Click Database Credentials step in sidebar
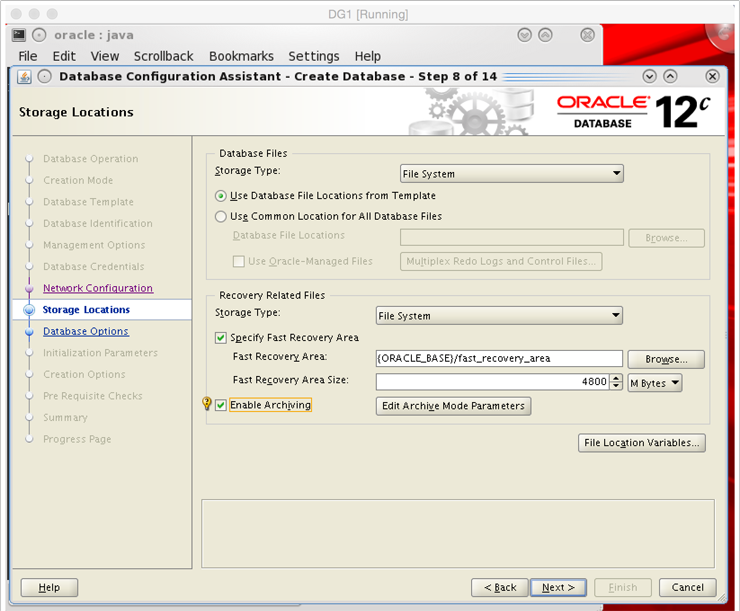This screenshot has height=611, width=740. [x=93, y=267]
